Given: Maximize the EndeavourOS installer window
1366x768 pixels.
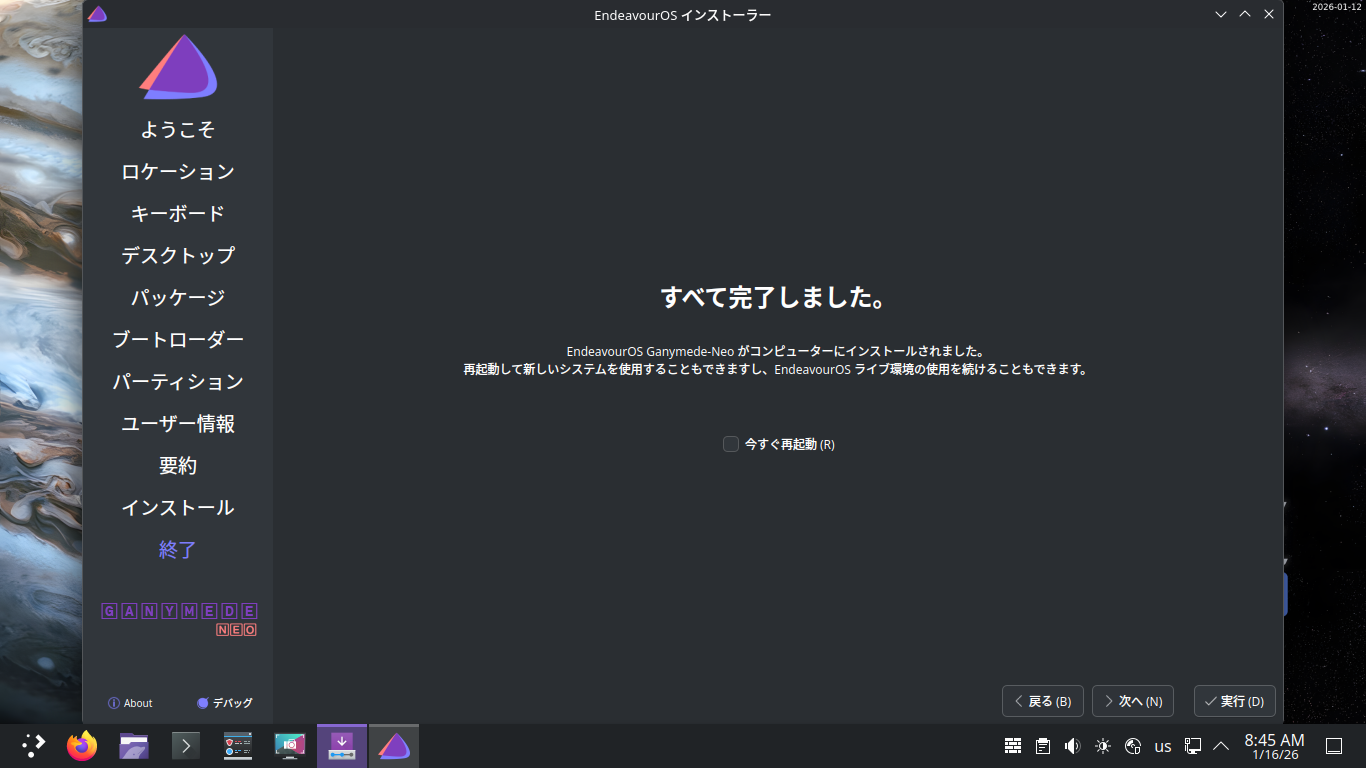Looking at the screenshot, I should 1245,14.
